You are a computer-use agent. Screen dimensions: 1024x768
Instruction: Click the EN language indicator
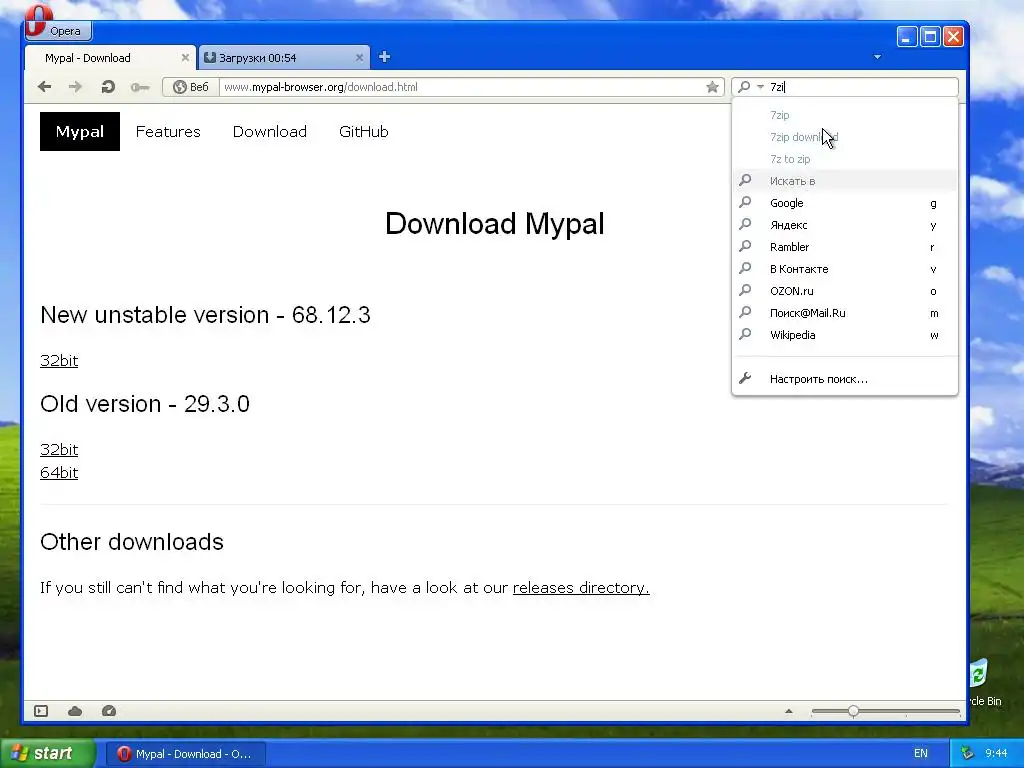click(921, 754)
